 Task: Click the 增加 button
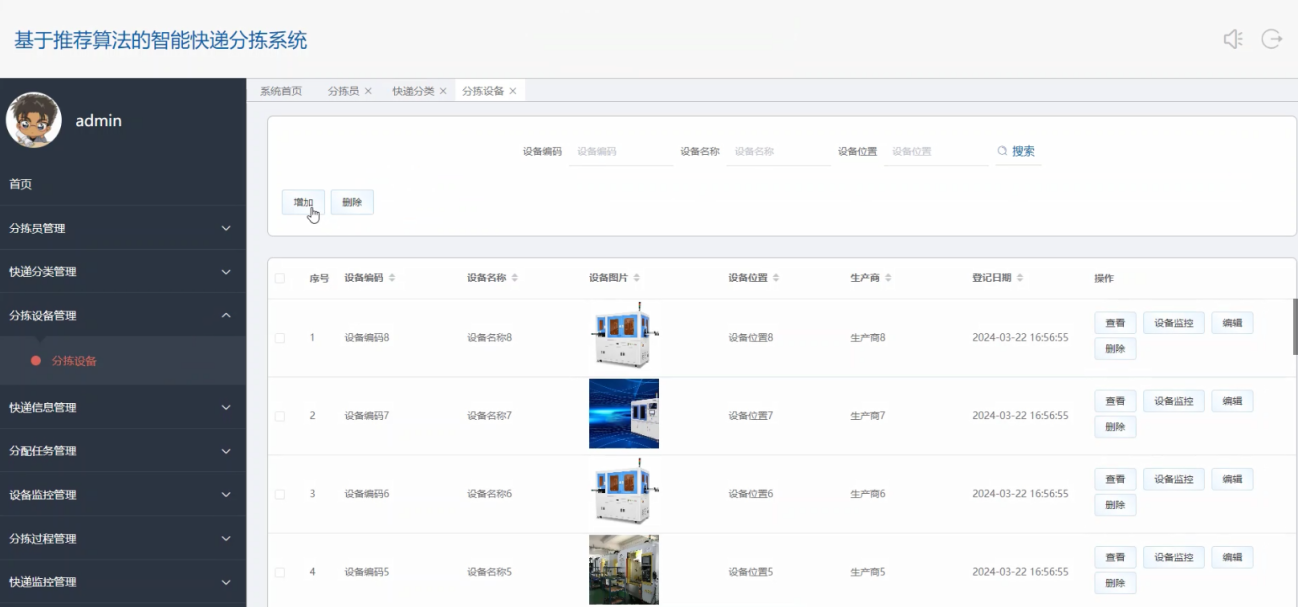click(x=303, y=202)
